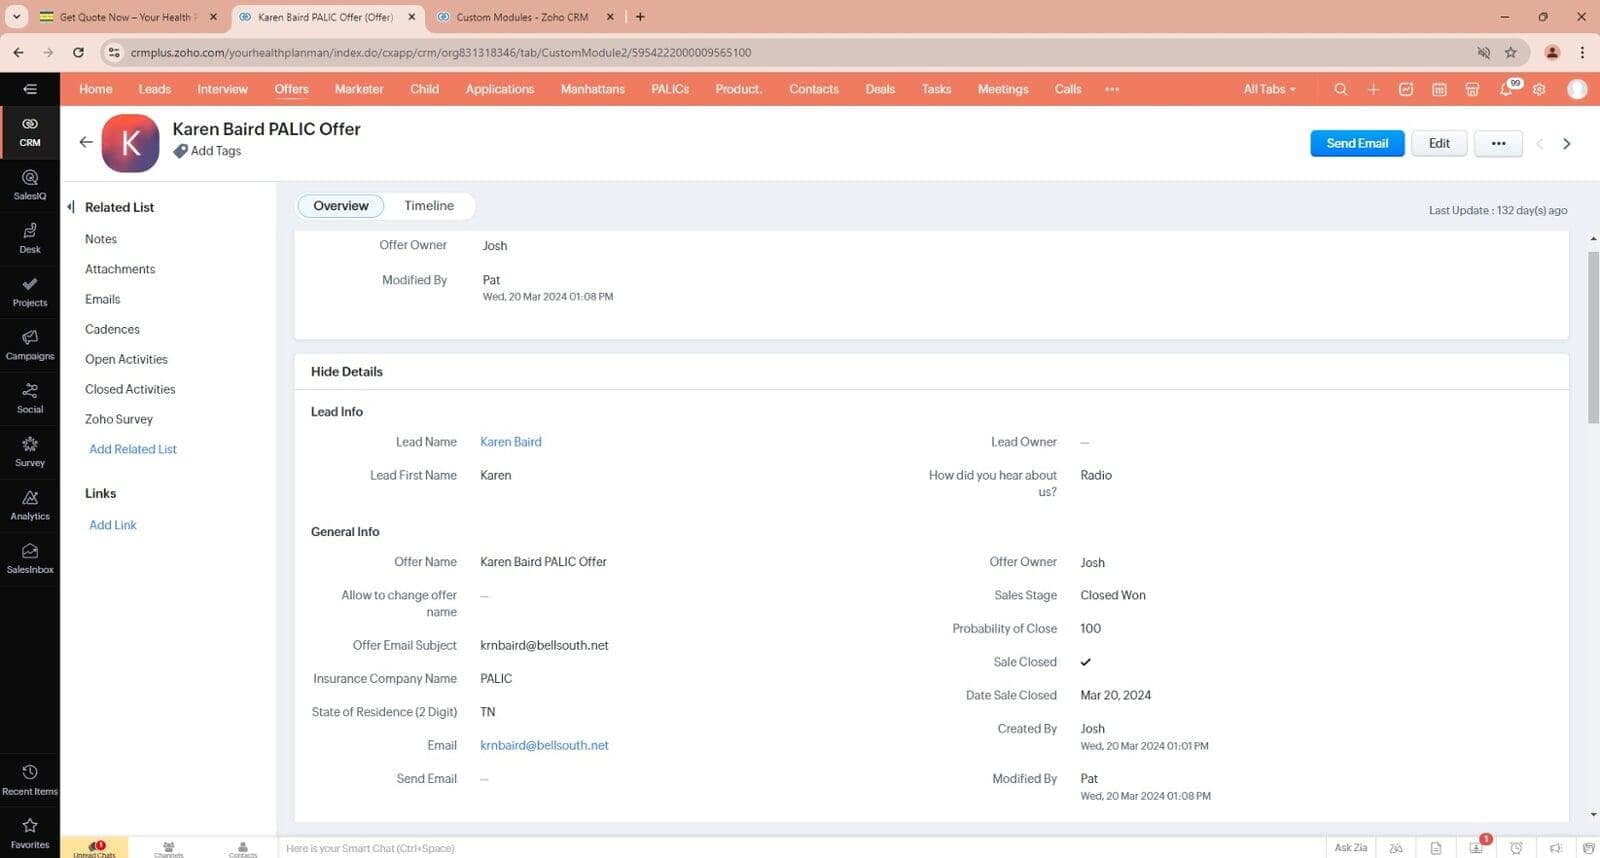Click Ask Zia in bottom bar
This screenshot has height=858, width=1600.
(1350, 848)
